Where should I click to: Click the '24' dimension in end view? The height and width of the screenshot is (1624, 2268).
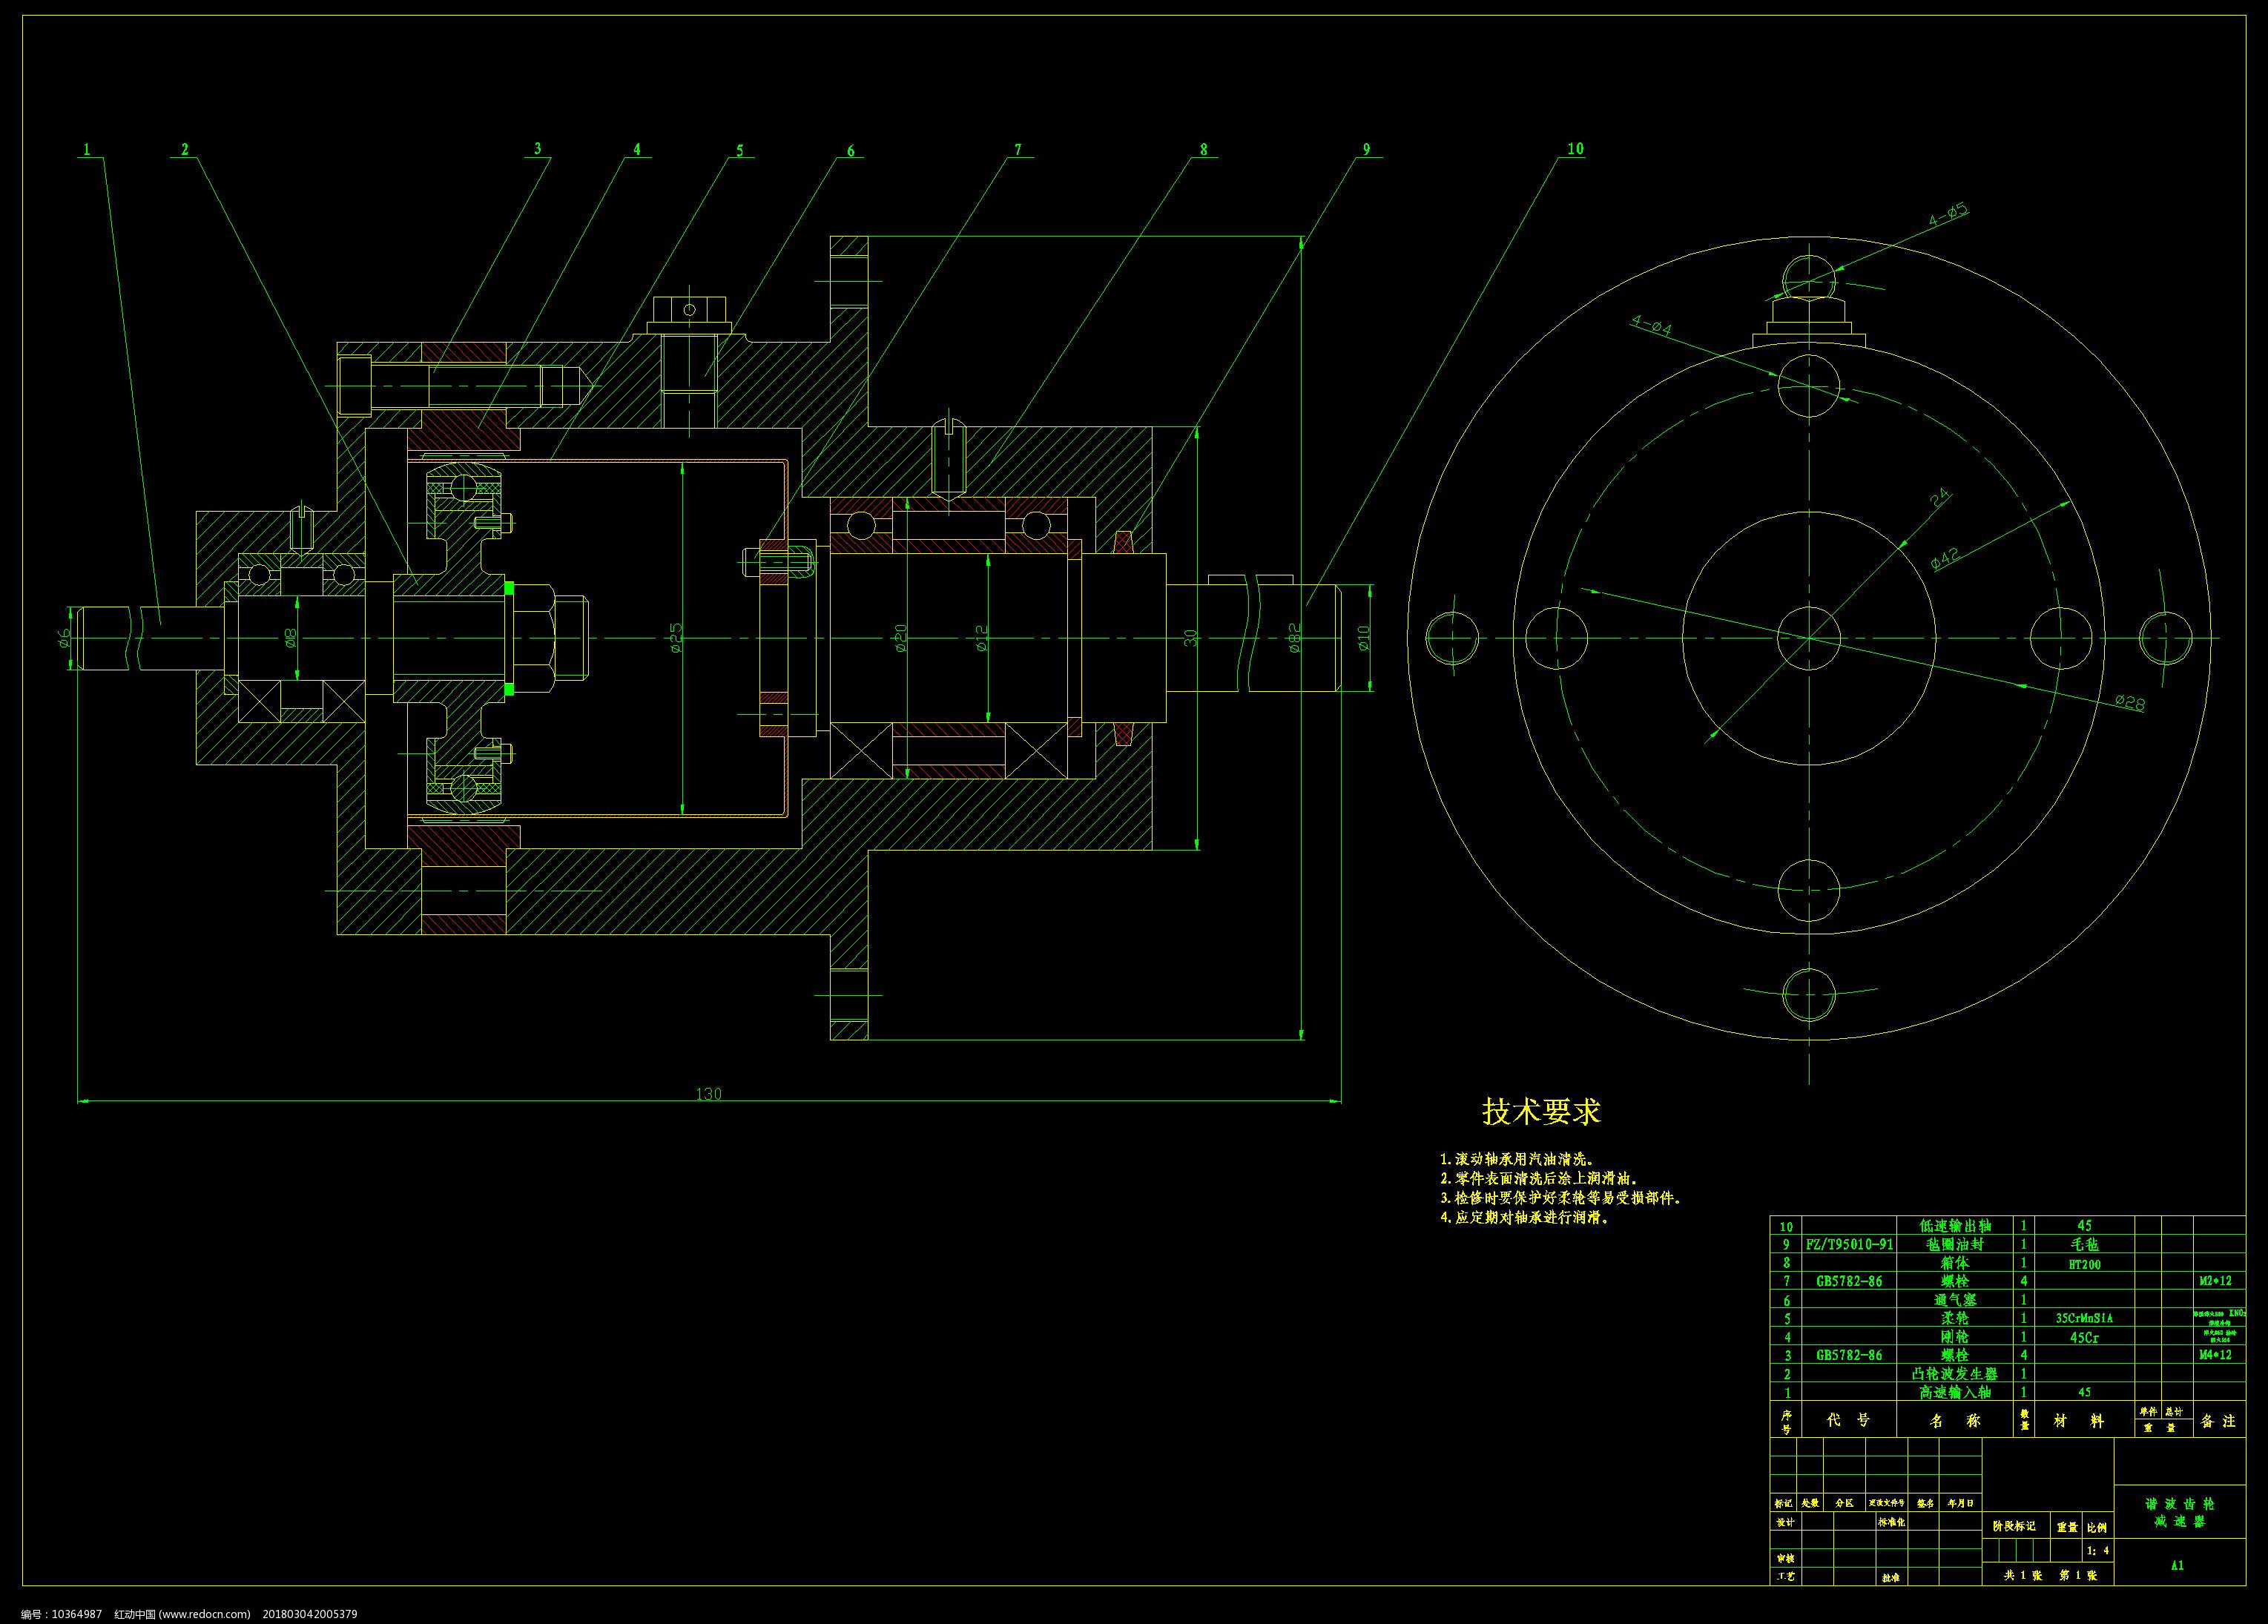pos(1939,496)
